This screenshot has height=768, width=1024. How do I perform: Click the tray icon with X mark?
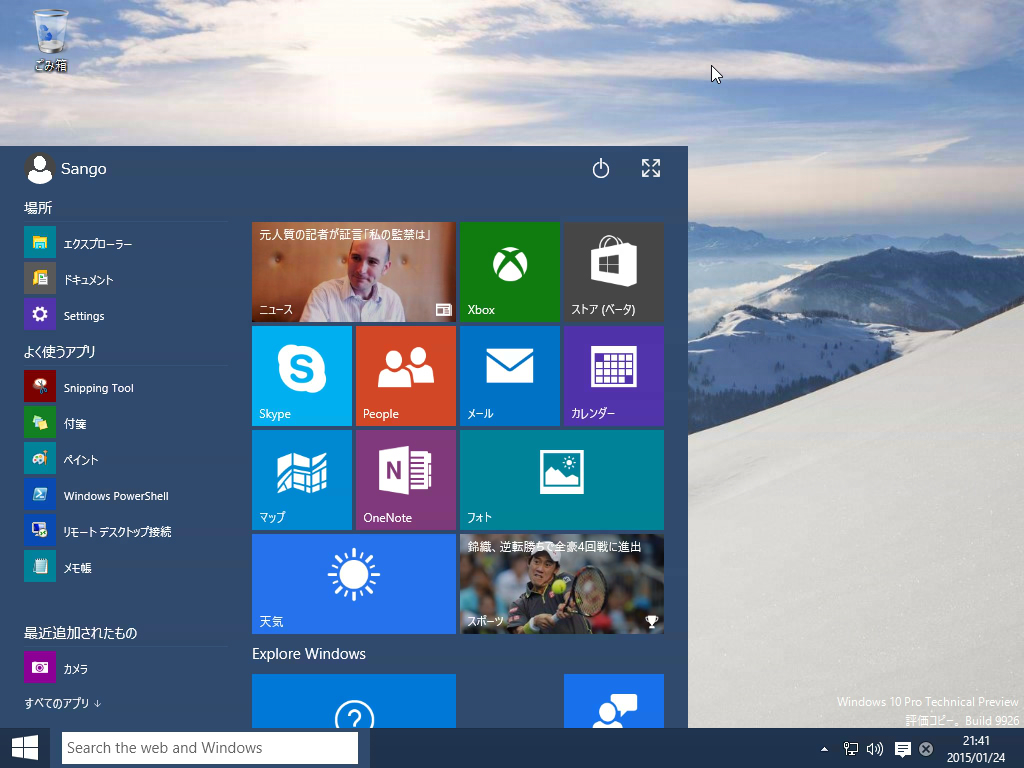[x=925, y=749]
